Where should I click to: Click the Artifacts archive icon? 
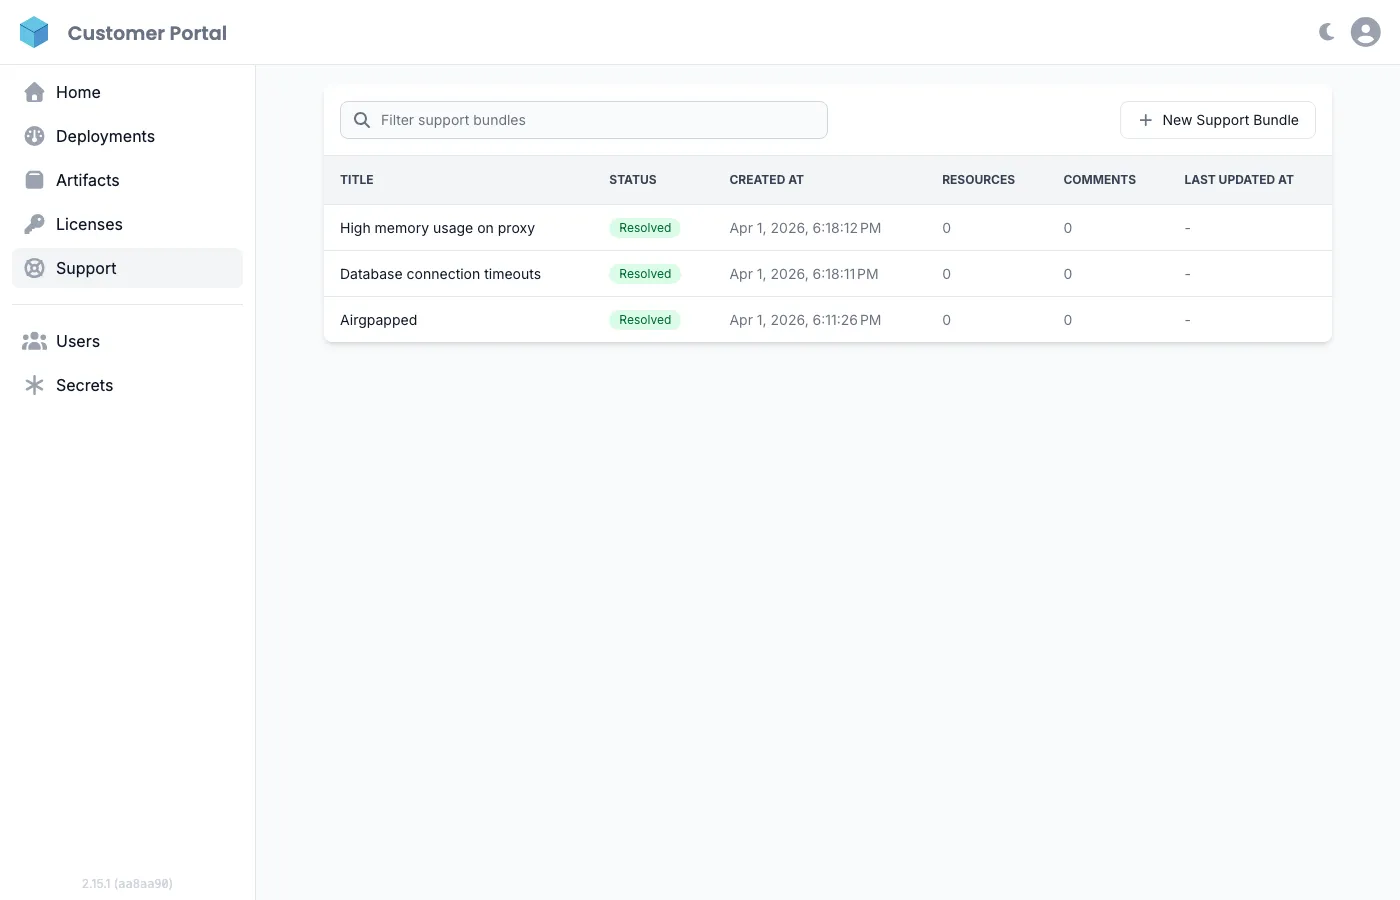tap(34, 179)
